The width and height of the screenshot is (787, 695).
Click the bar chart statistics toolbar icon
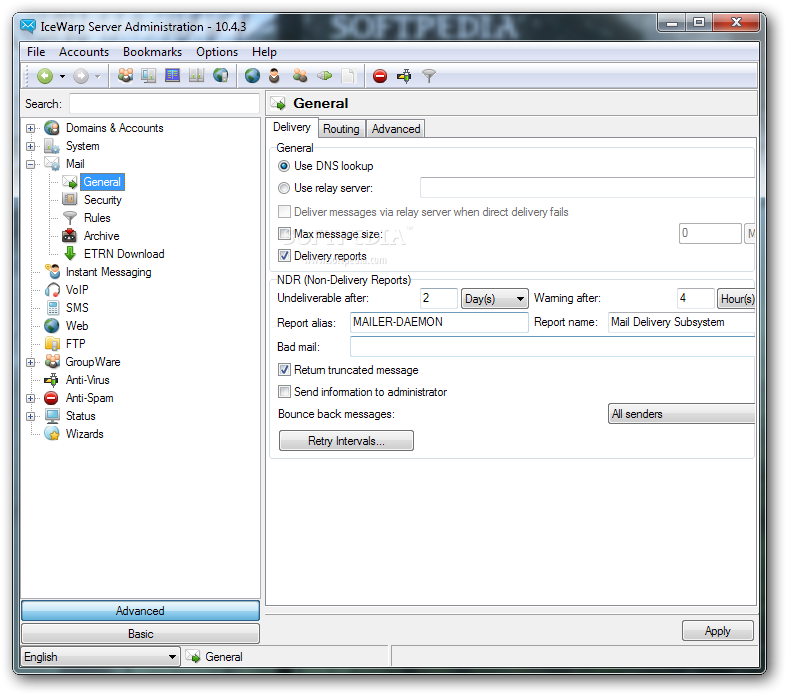coord(196,76)
